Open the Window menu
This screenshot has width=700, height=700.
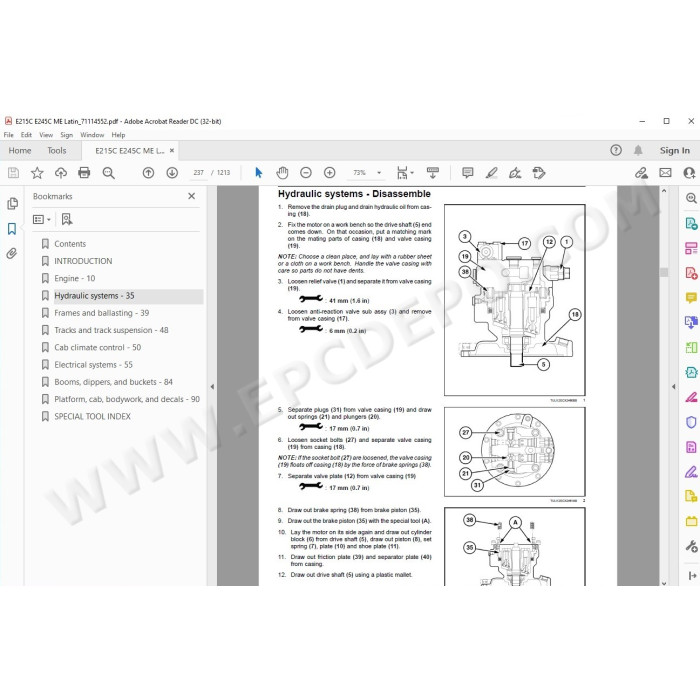[x=92, y=135]
